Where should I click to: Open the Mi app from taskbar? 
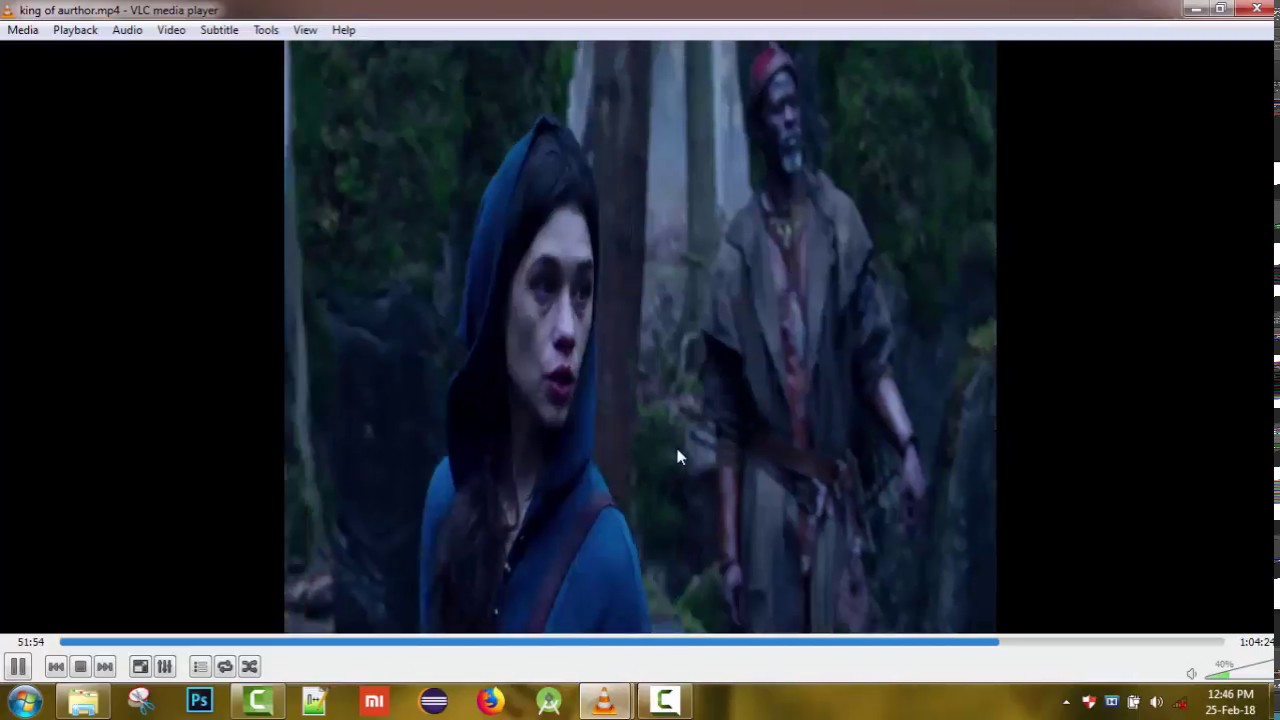(x=374, y=701)
